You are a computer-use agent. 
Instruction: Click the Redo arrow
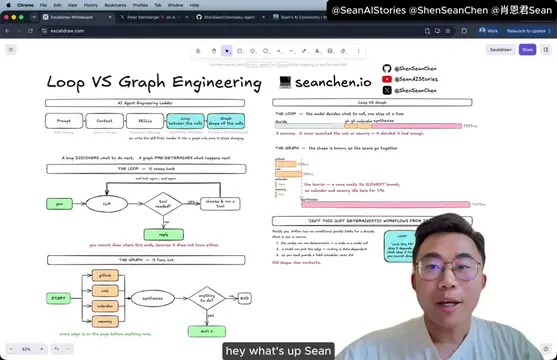pos(68,349)
